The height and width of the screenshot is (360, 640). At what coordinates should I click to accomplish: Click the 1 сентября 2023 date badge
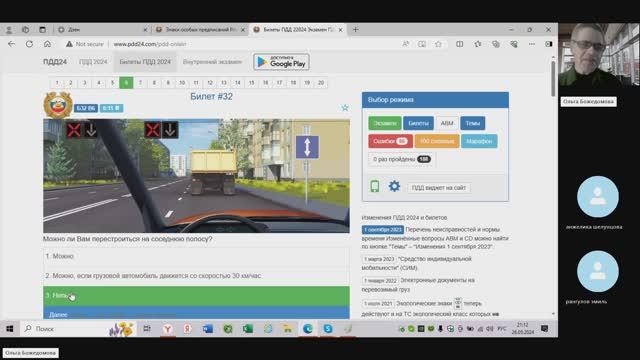[x=382, y=230]
